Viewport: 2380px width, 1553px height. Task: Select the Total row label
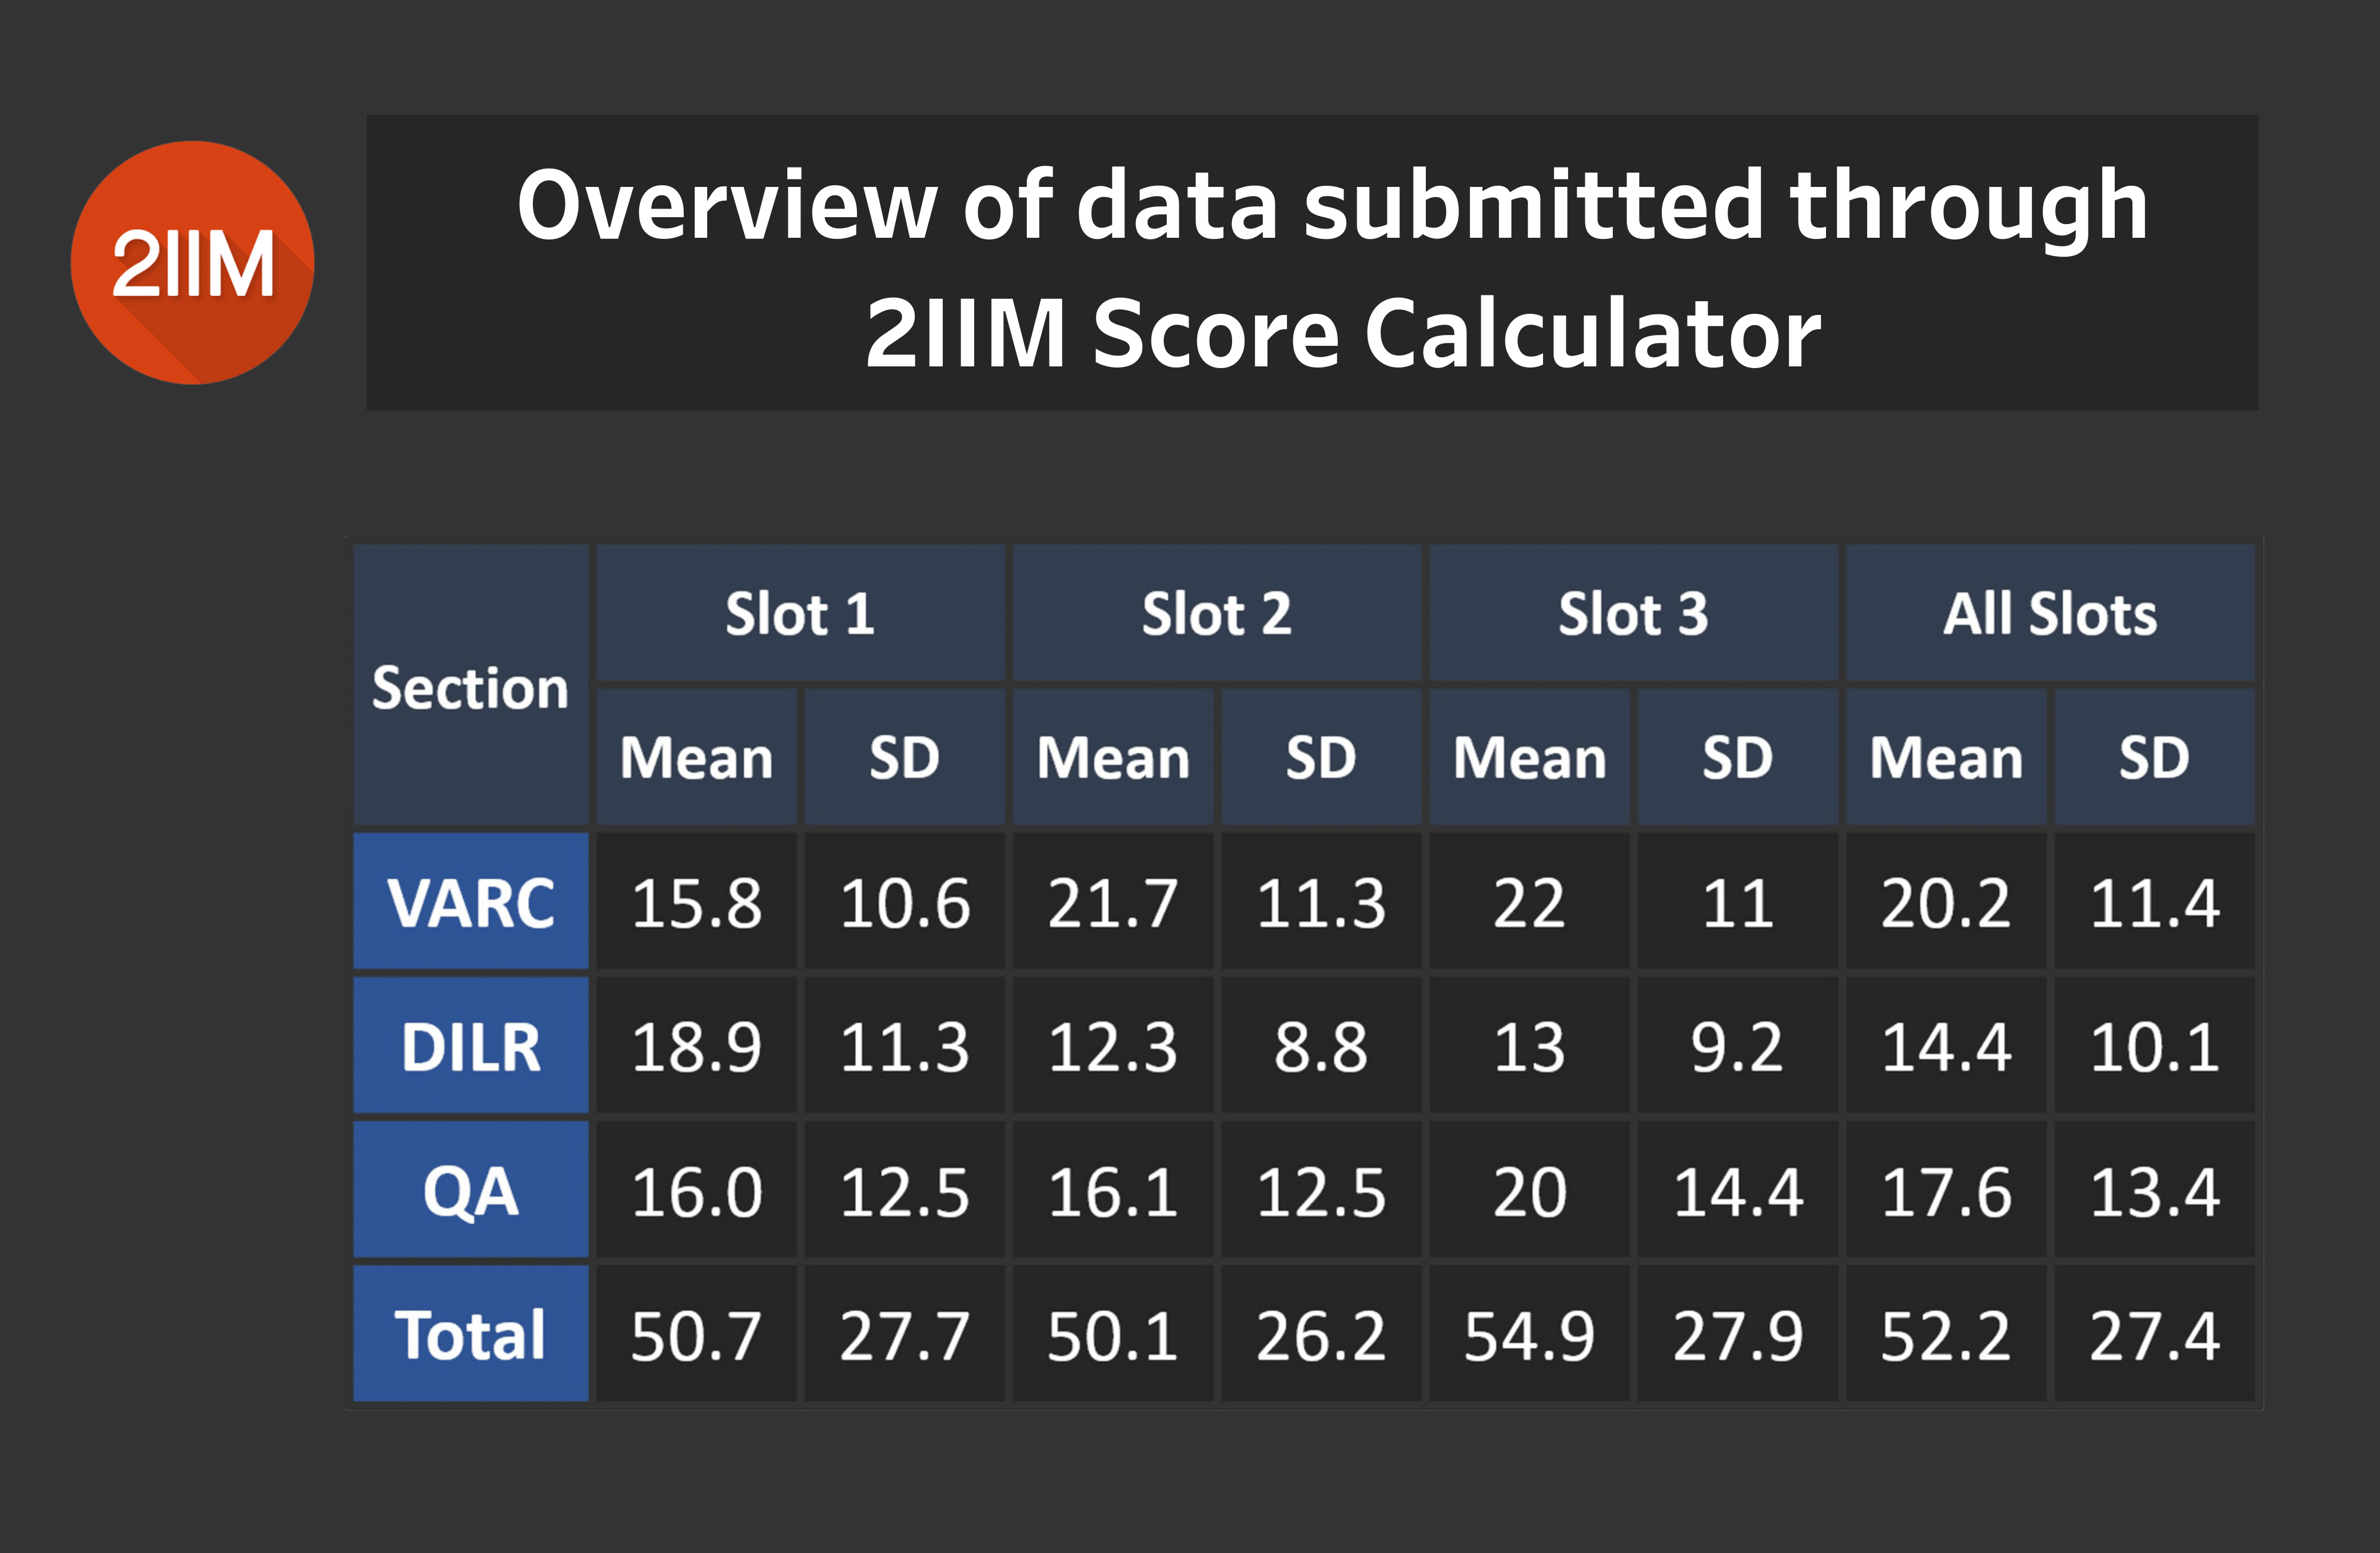click(470, 1335)
